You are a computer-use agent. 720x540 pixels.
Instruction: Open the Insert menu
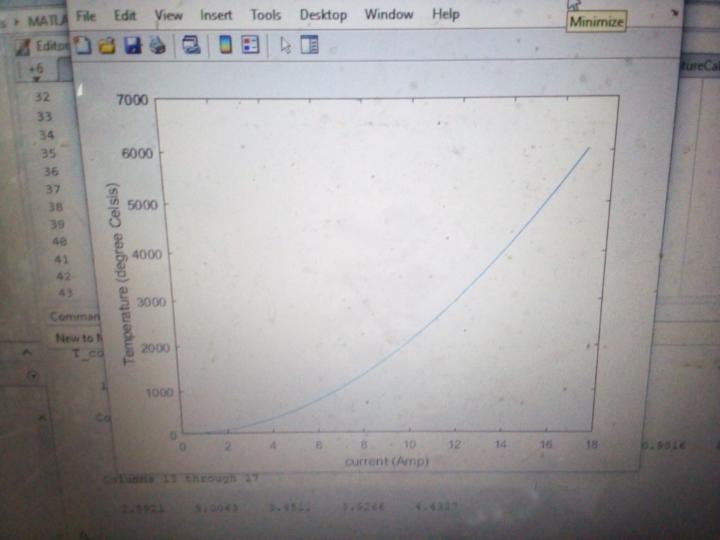tap(216, 15)
